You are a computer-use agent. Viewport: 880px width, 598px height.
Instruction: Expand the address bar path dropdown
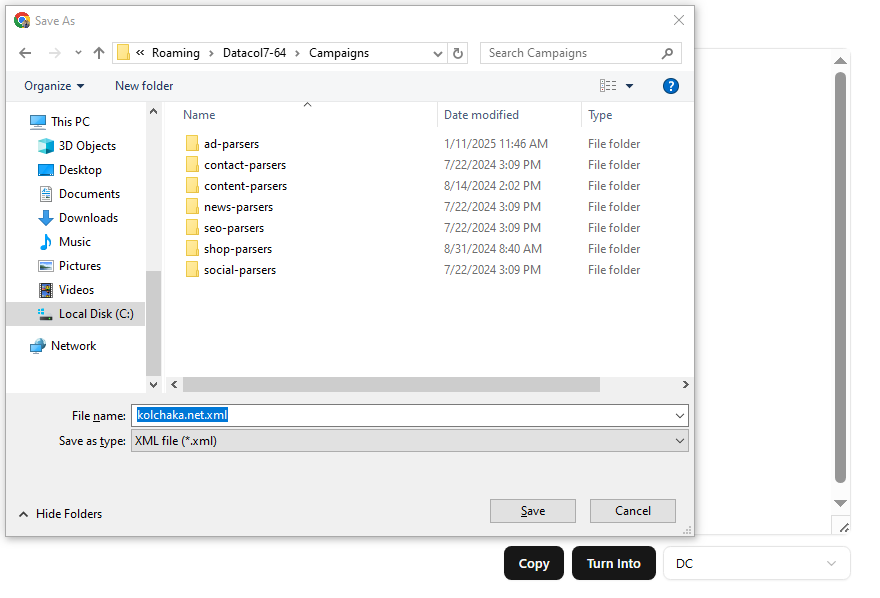[x=438, y=53]
